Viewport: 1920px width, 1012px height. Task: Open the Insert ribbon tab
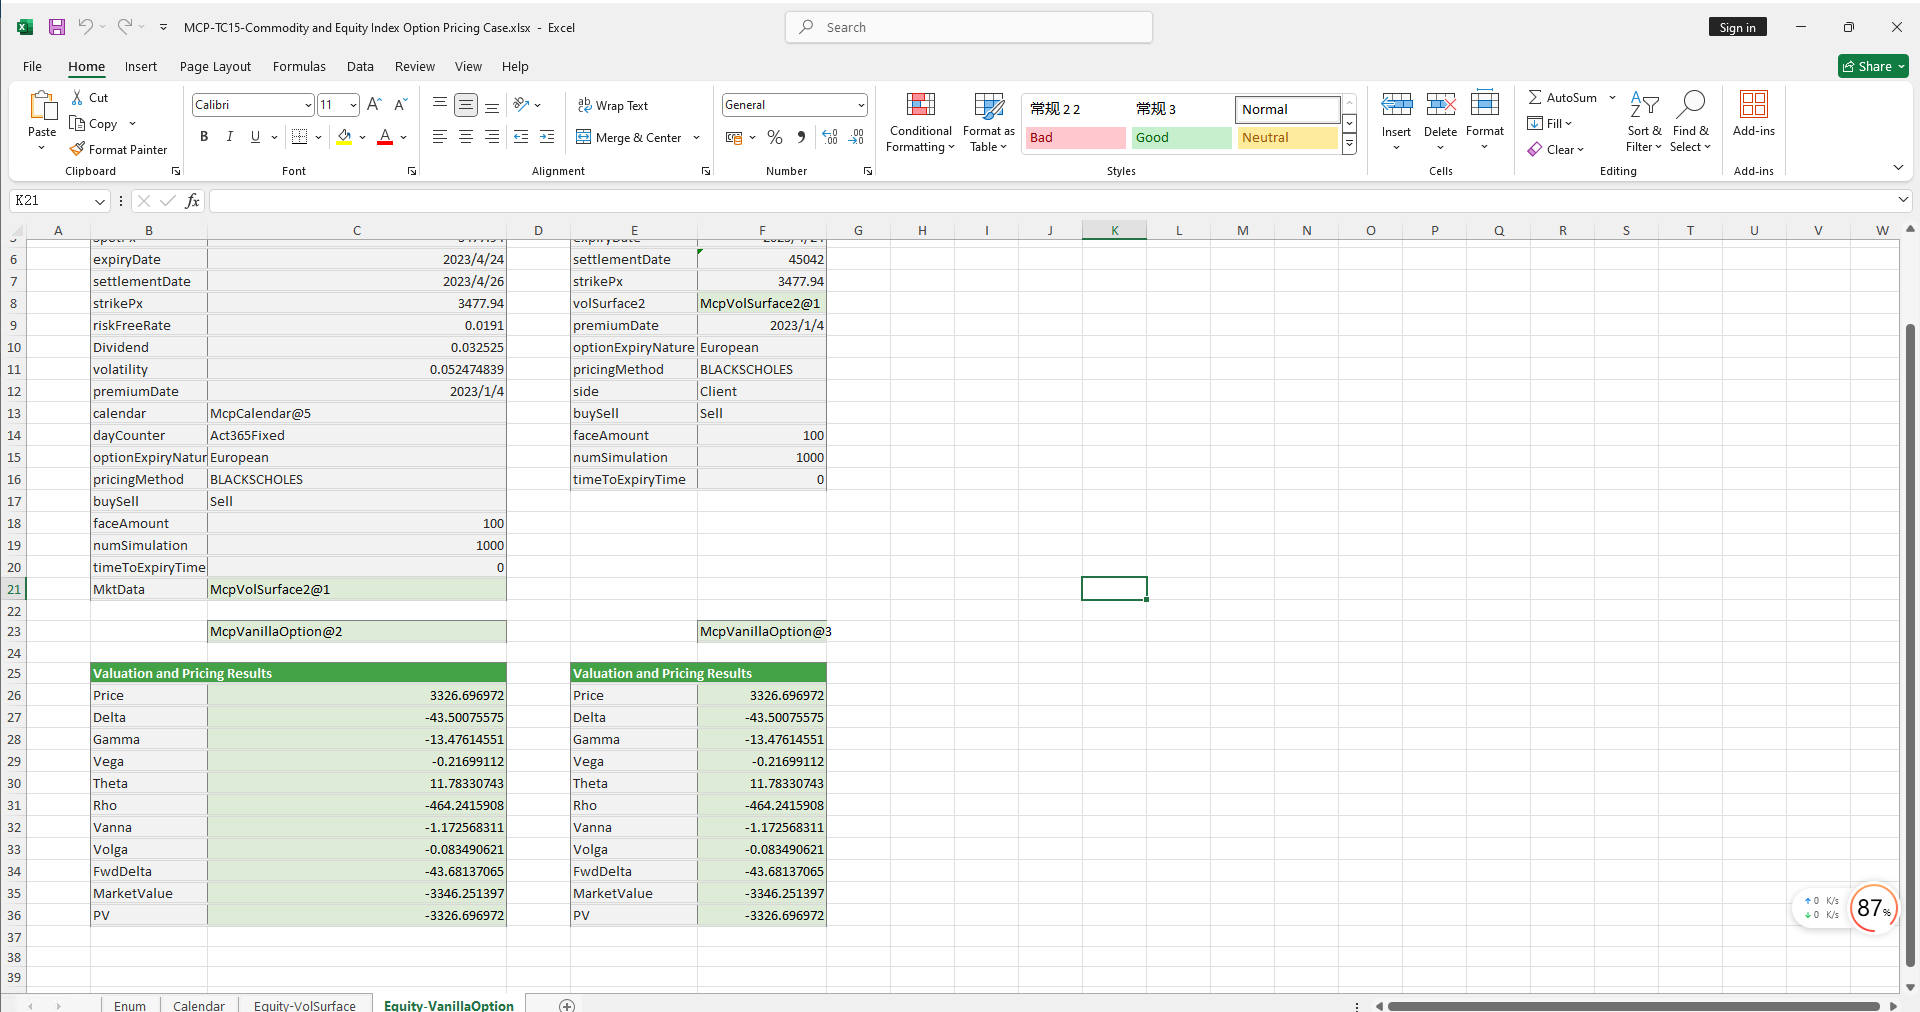pos(141,67)
